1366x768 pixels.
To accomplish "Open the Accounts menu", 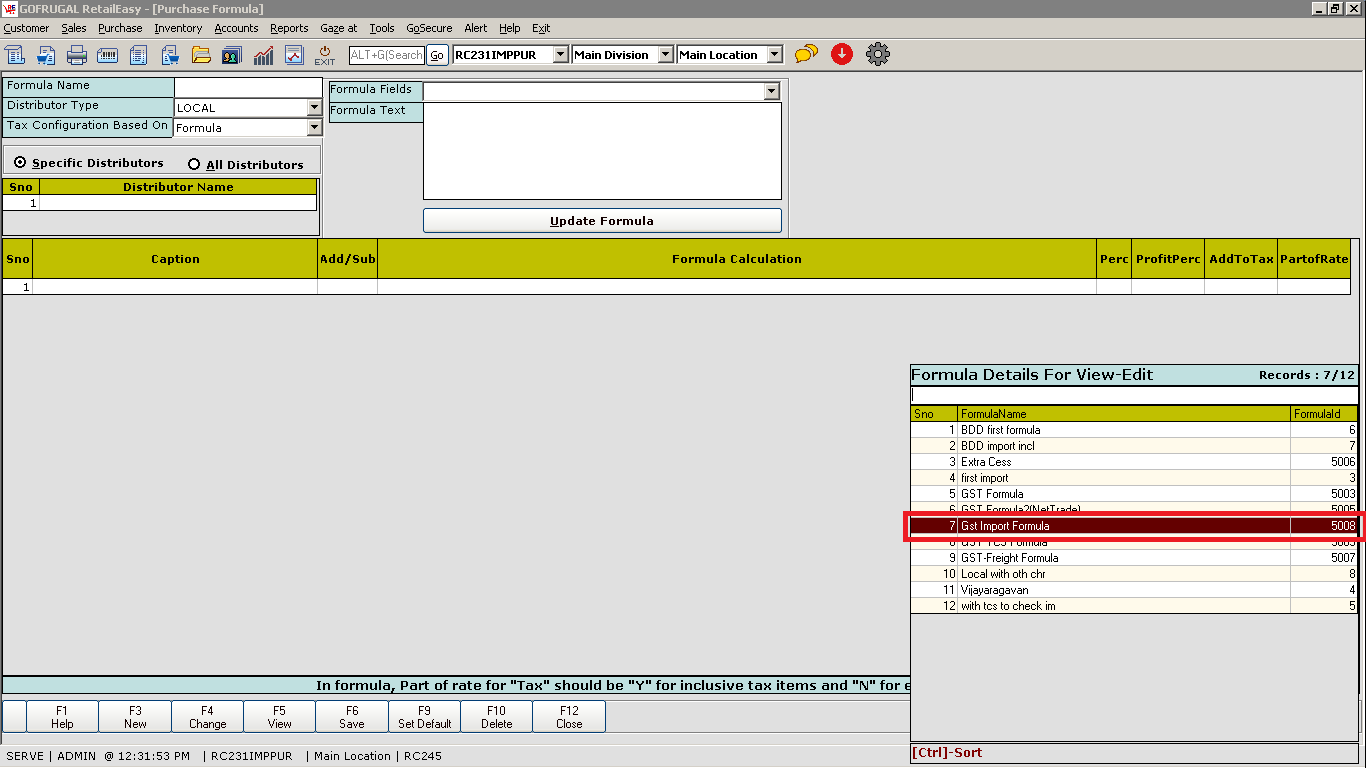I will pos(236,28).
